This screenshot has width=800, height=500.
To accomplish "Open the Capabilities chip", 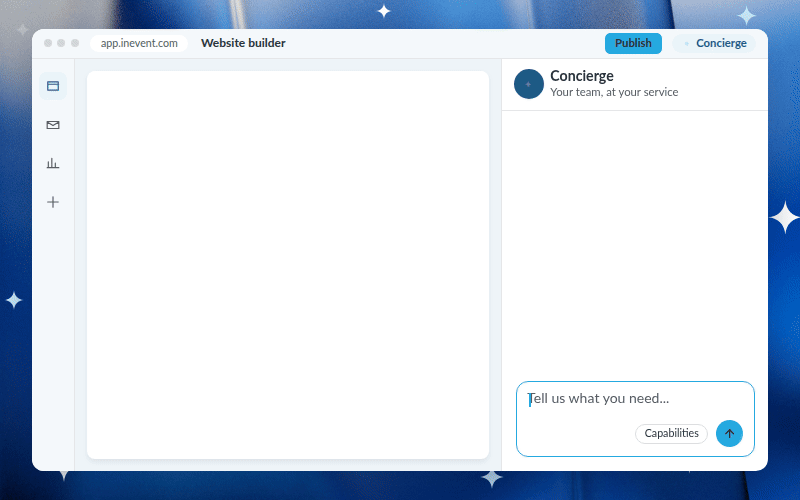I will point(671,434).
